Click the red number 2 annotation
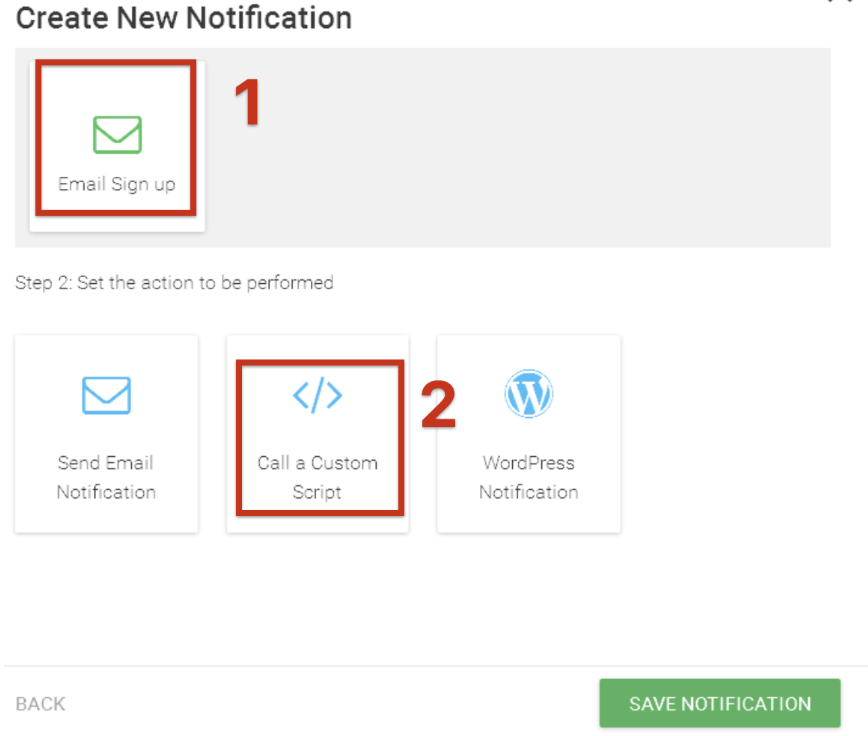Image resolution: width=868 pixels, height=736 pixels. pos(438,405)
